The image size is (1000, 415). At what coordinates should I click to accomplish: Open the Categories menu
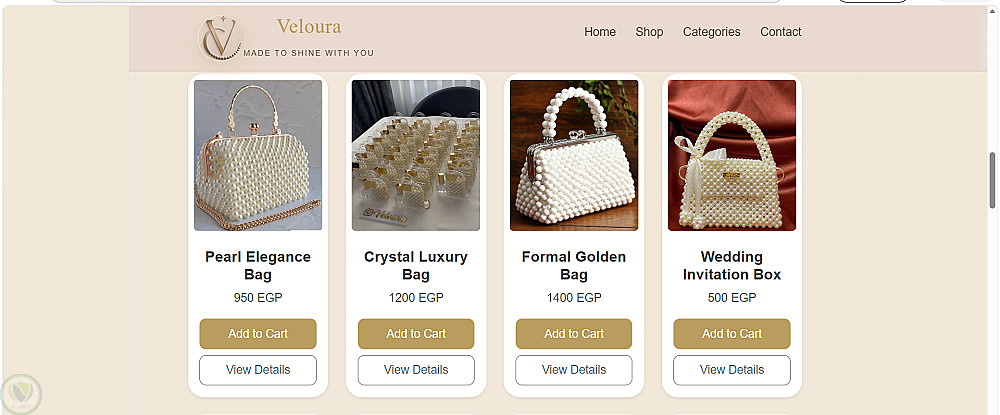tap(712, 32)
